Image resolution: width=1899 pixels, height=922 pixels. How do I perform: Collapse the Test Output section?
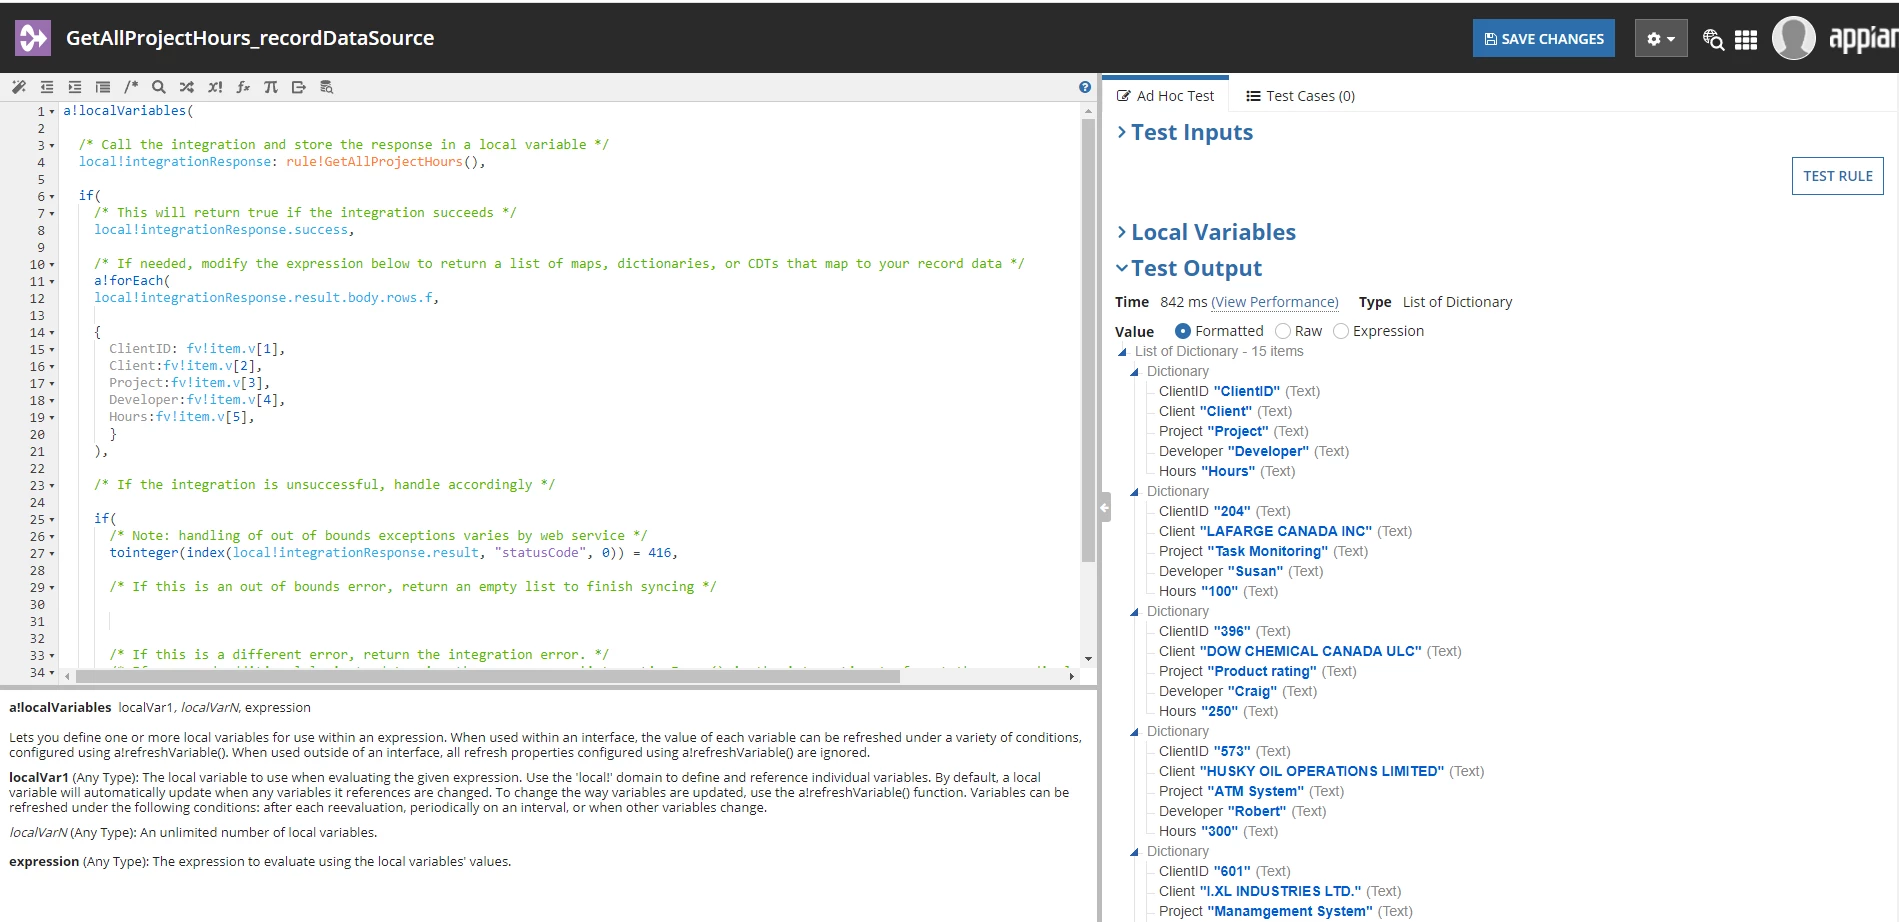1189,268
